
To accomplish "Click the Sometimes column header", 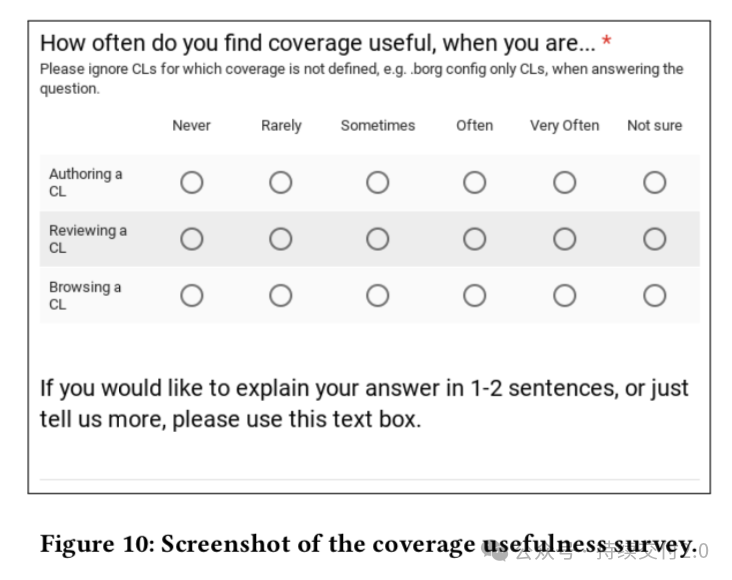I will point(378,126).
